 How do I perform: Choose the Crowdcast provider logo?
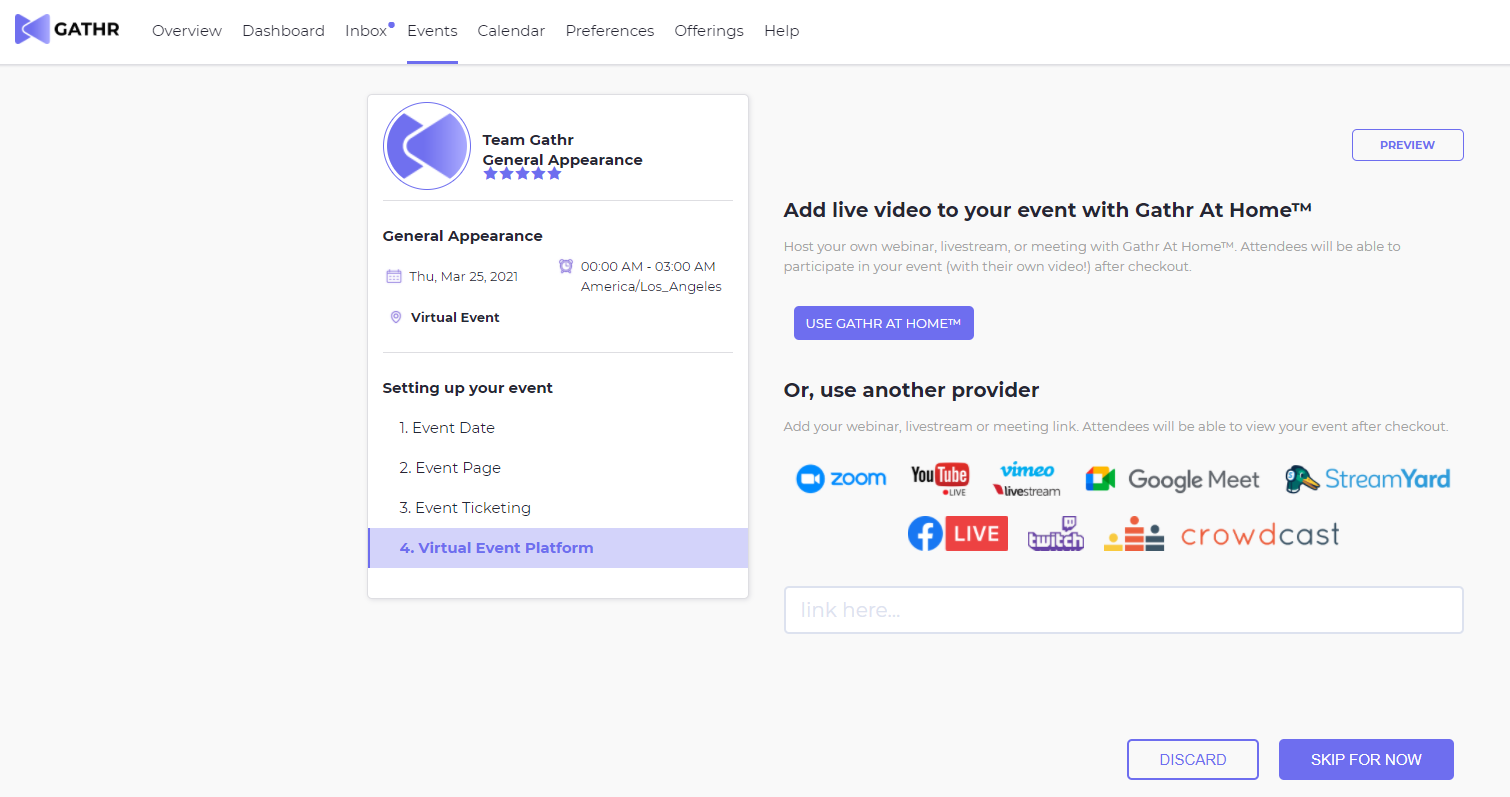1222,534
